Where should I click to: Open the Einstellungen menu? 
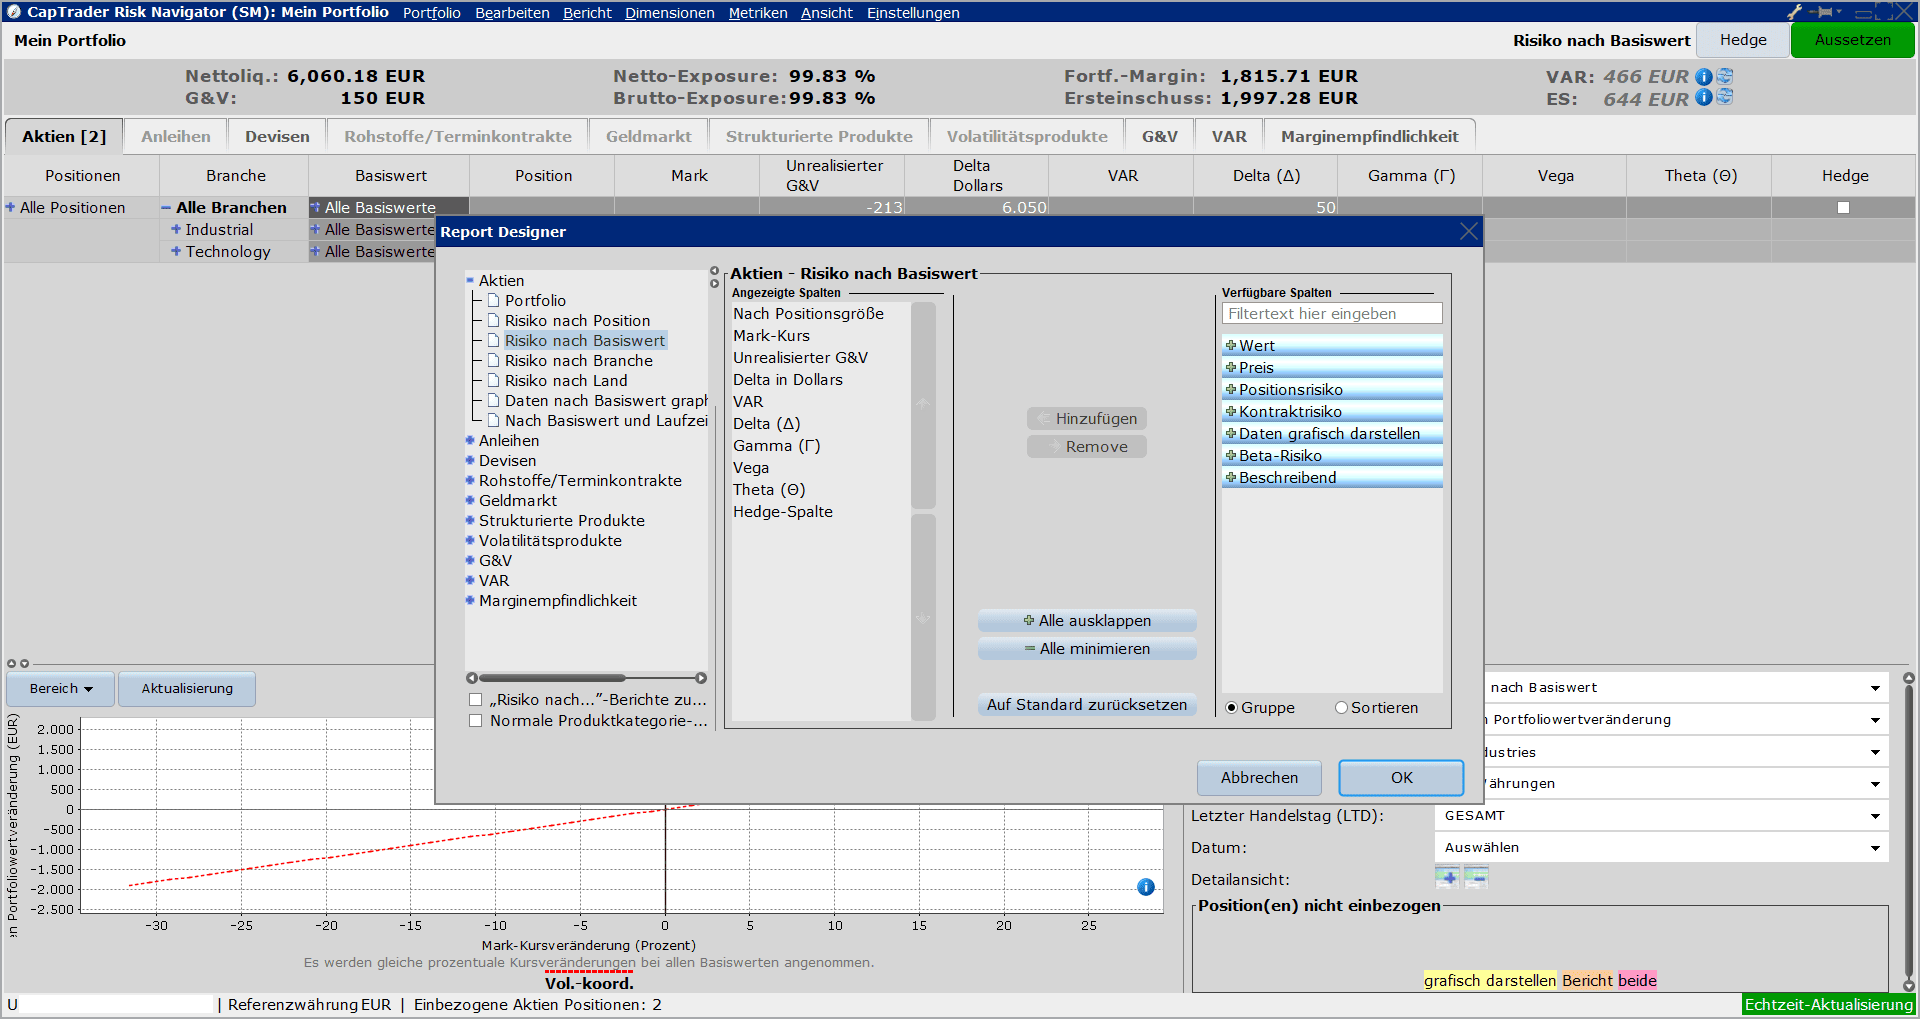coord(913,13)
